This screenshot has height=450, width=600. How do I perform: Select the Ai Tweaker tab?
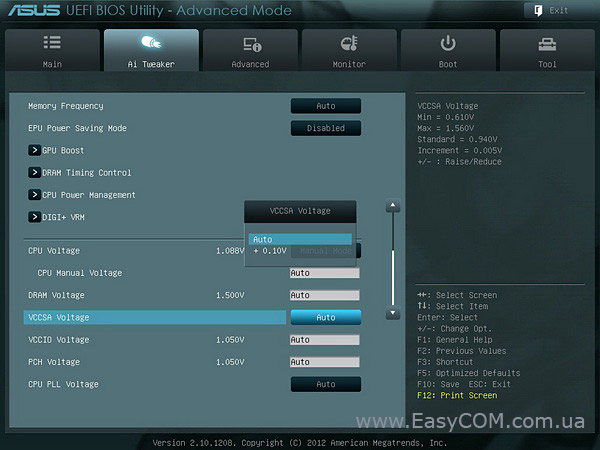[151, 50]
